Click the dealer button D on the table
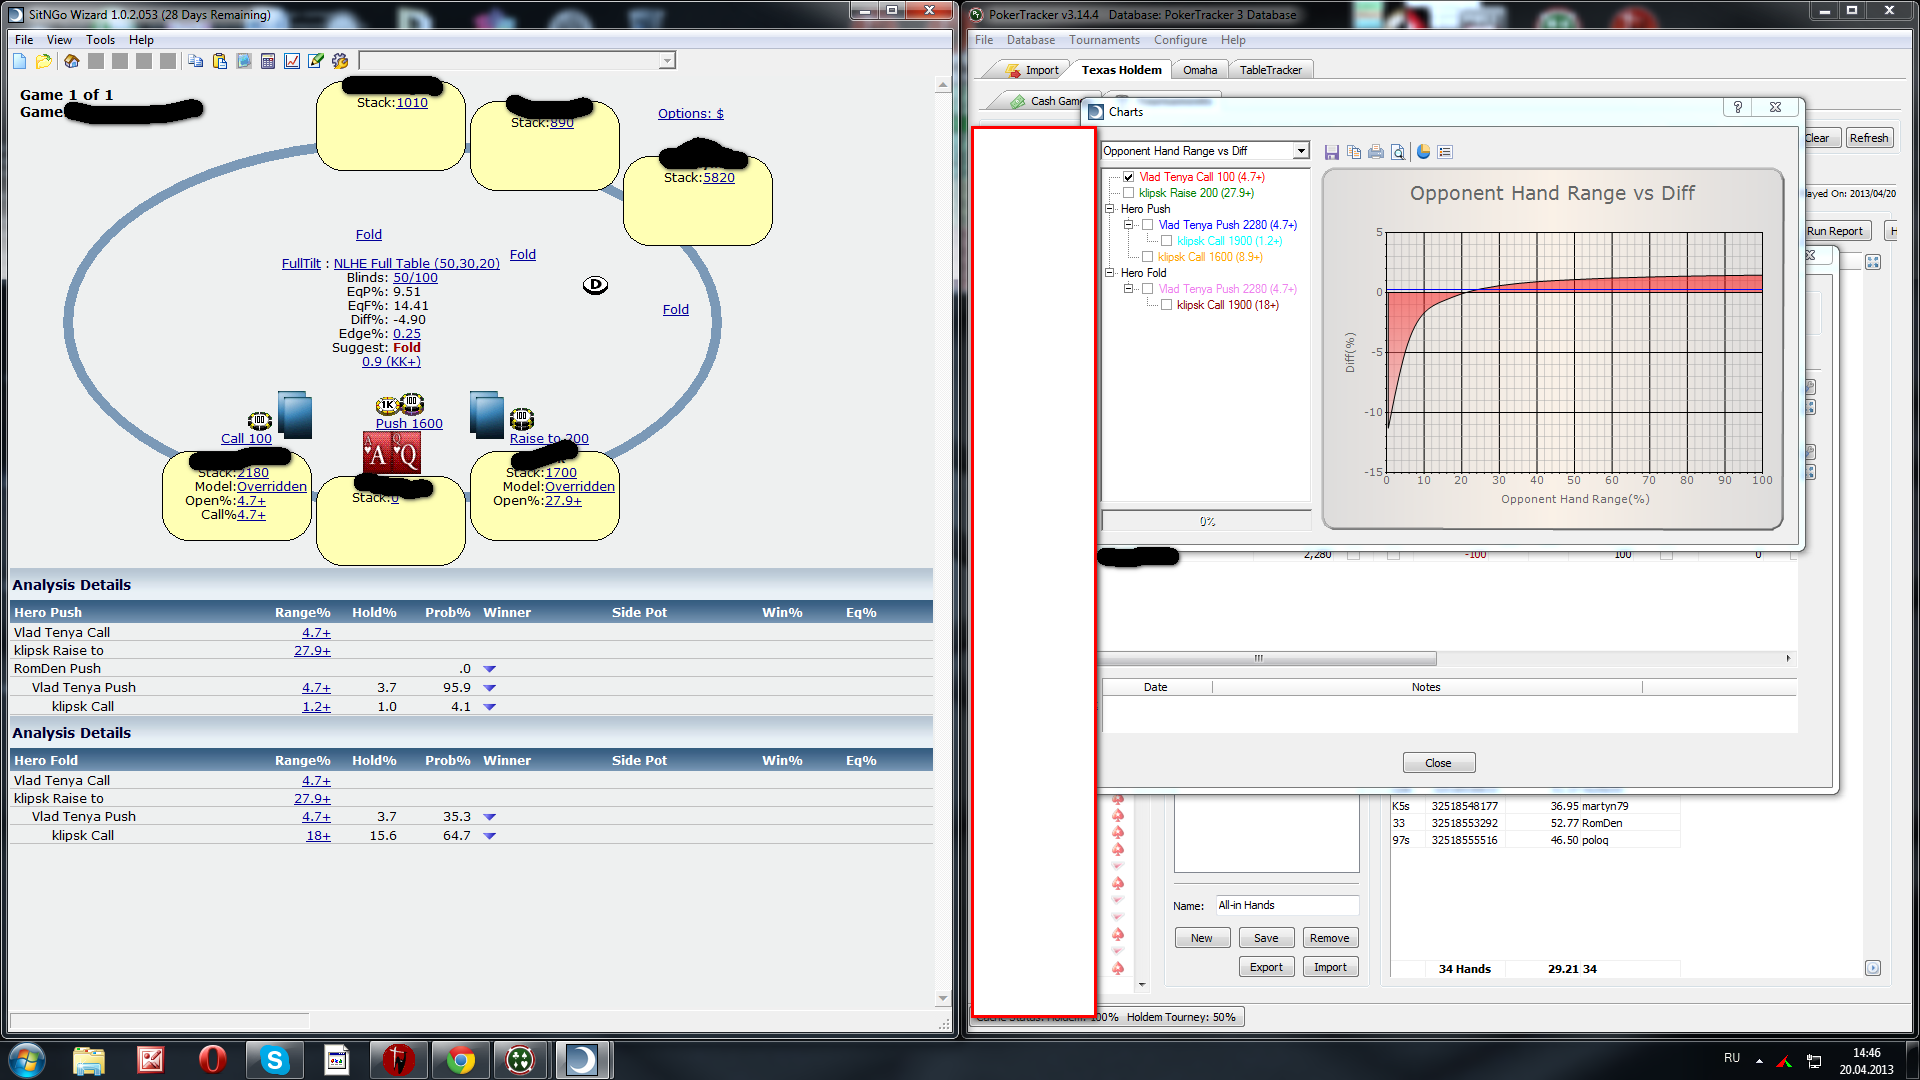The height and width of the screenshot is (1080, 1920). point(595,285)
